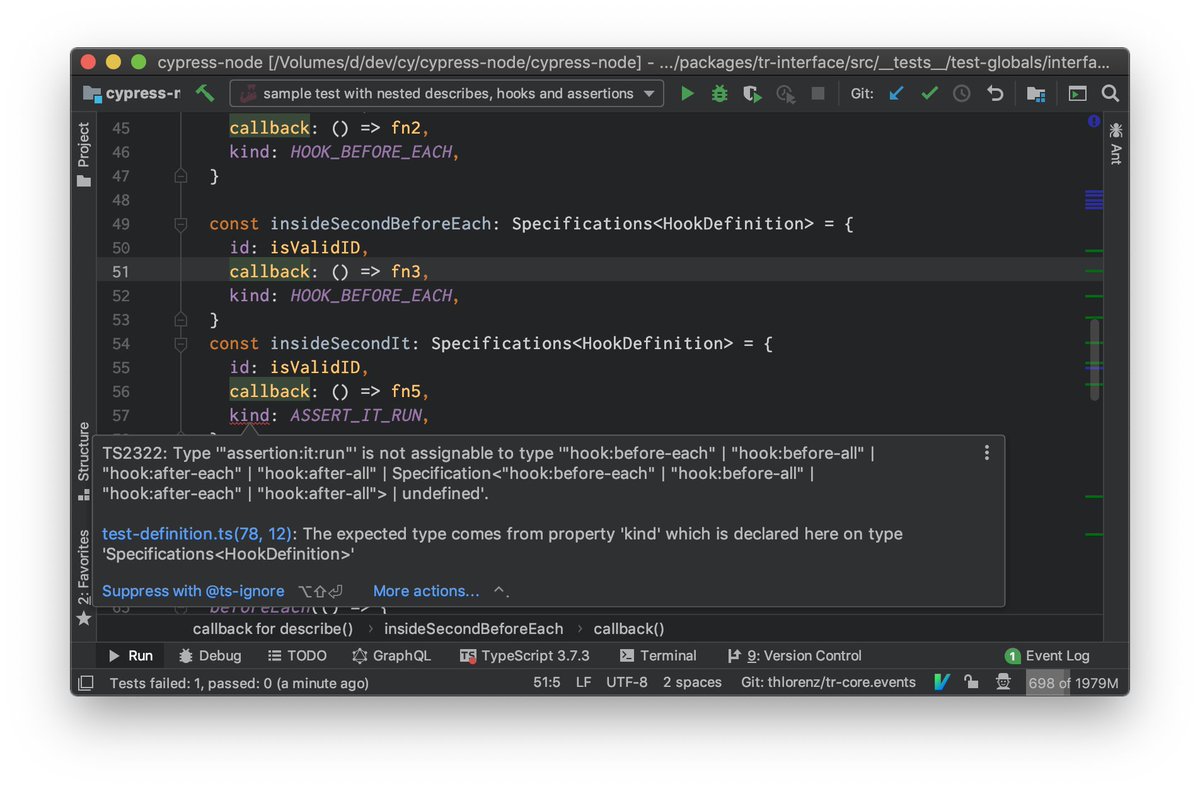Viewport: 1200px width, 789px height.
Task: Toggle file read-only lock icon
Action: [x=970, y=683]
